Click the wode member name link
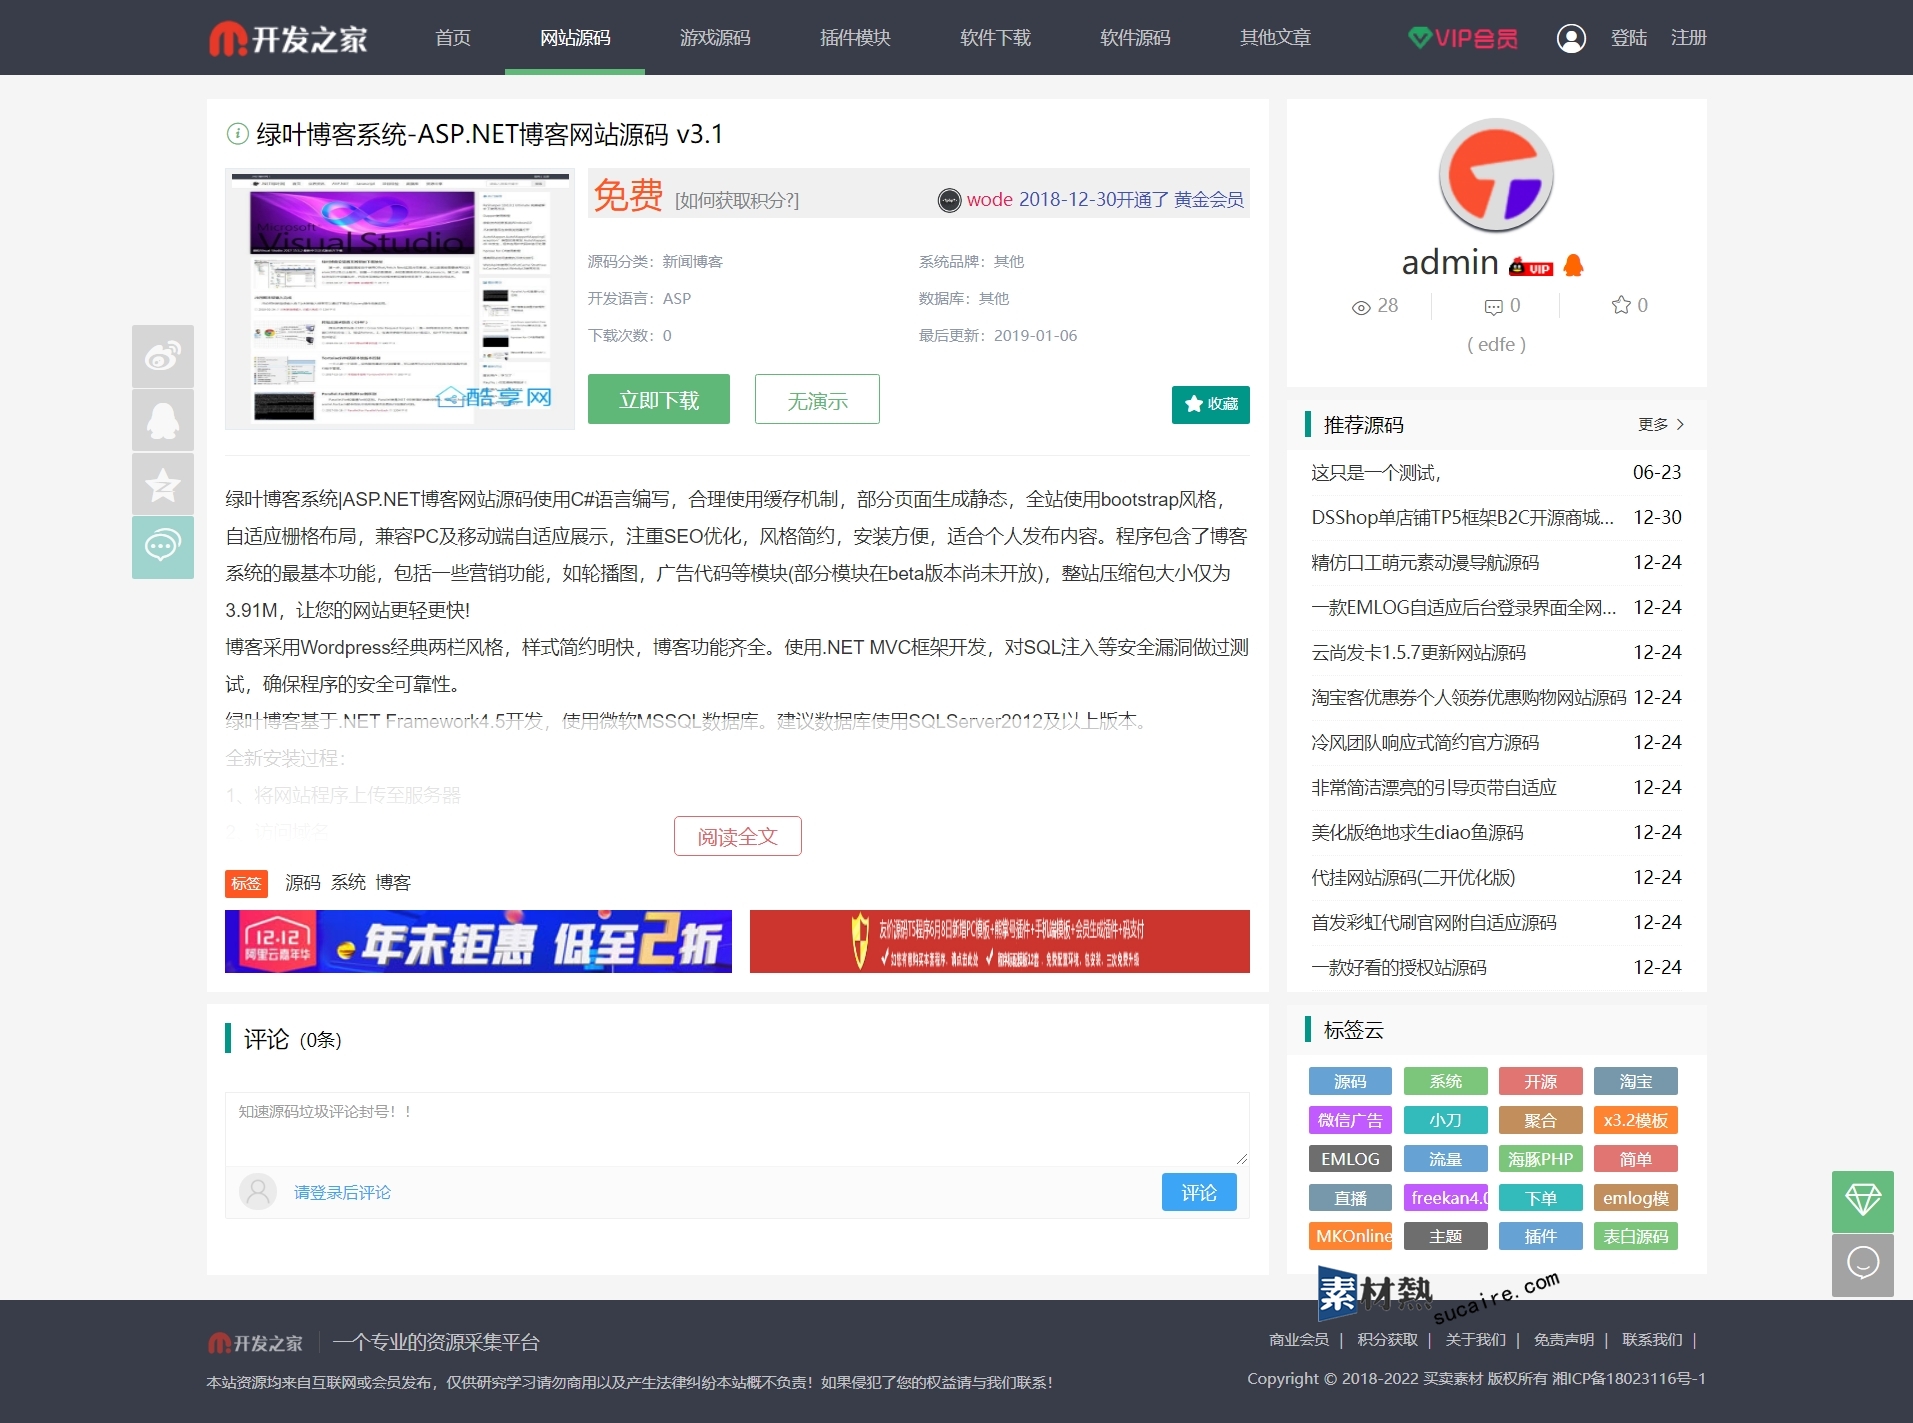The image size is (1913, 1423). (990, 200)
